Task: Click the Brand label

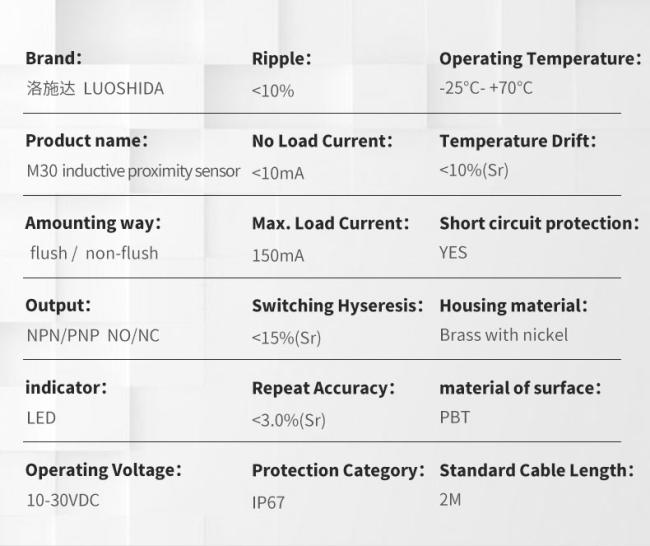Action: 53,58
